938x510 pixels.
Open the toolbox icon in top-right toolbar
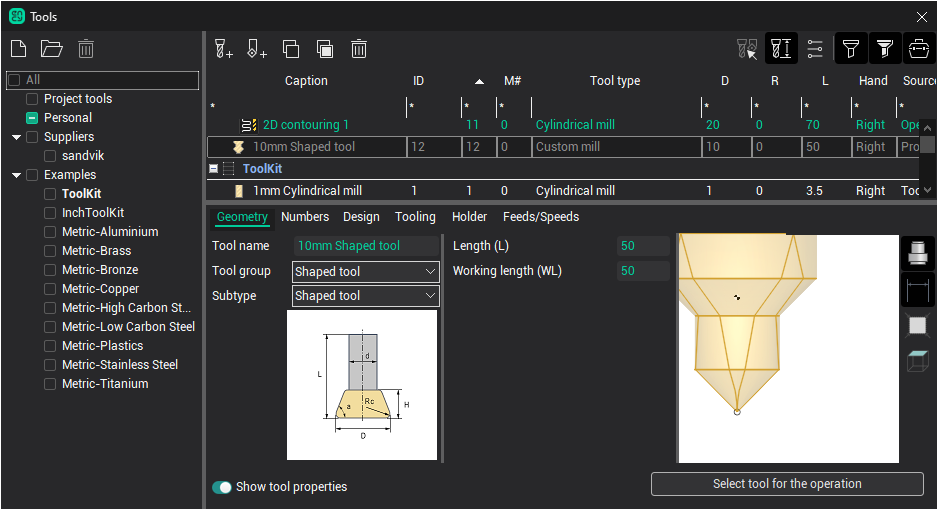point(918,48)
